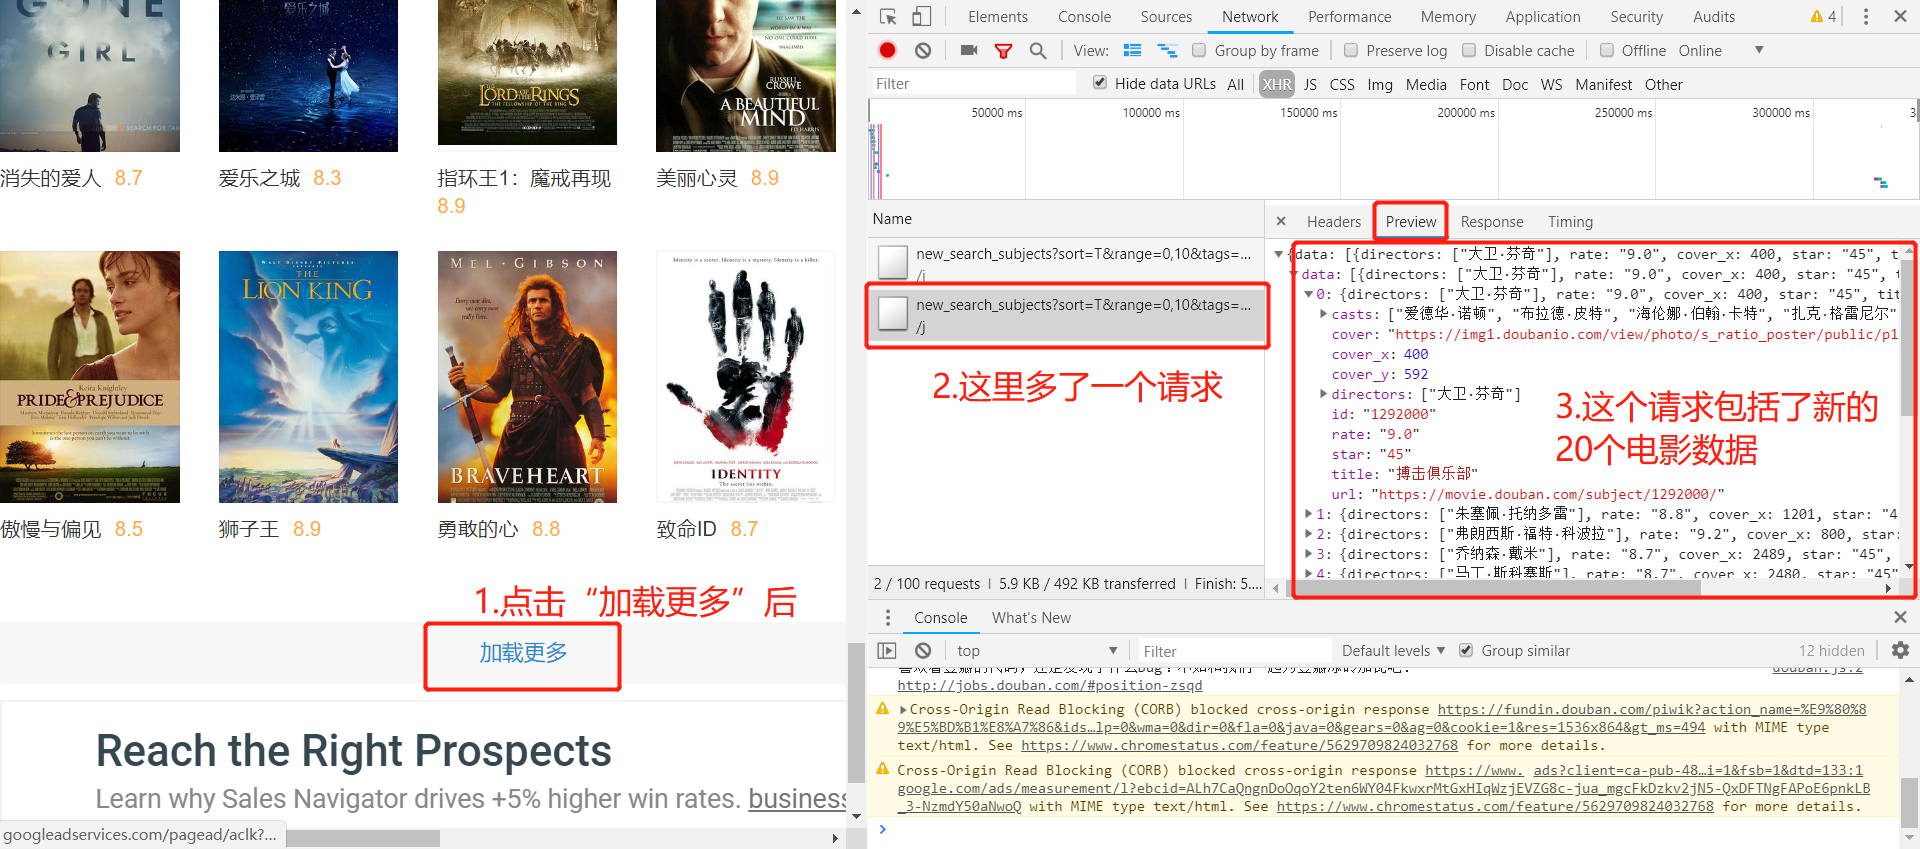Expand item 2 in JSON preview

click(1308, 534)
